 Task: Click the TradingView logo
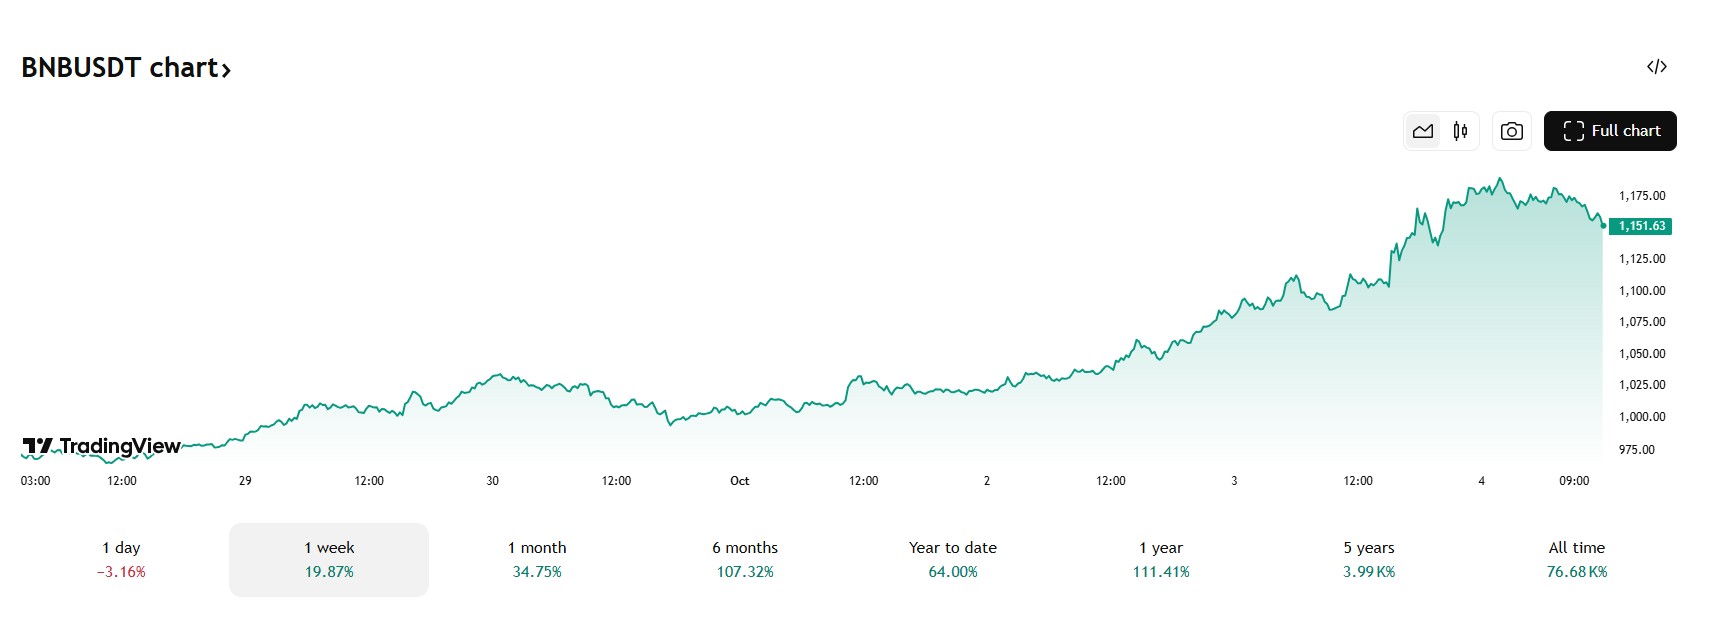tap(102, 446)
